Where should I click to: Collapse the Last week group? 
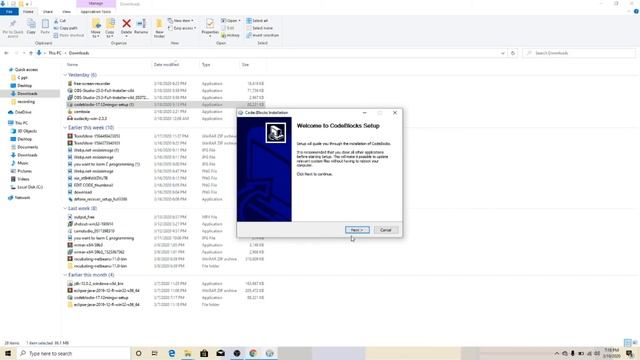(x=65, y=209)
